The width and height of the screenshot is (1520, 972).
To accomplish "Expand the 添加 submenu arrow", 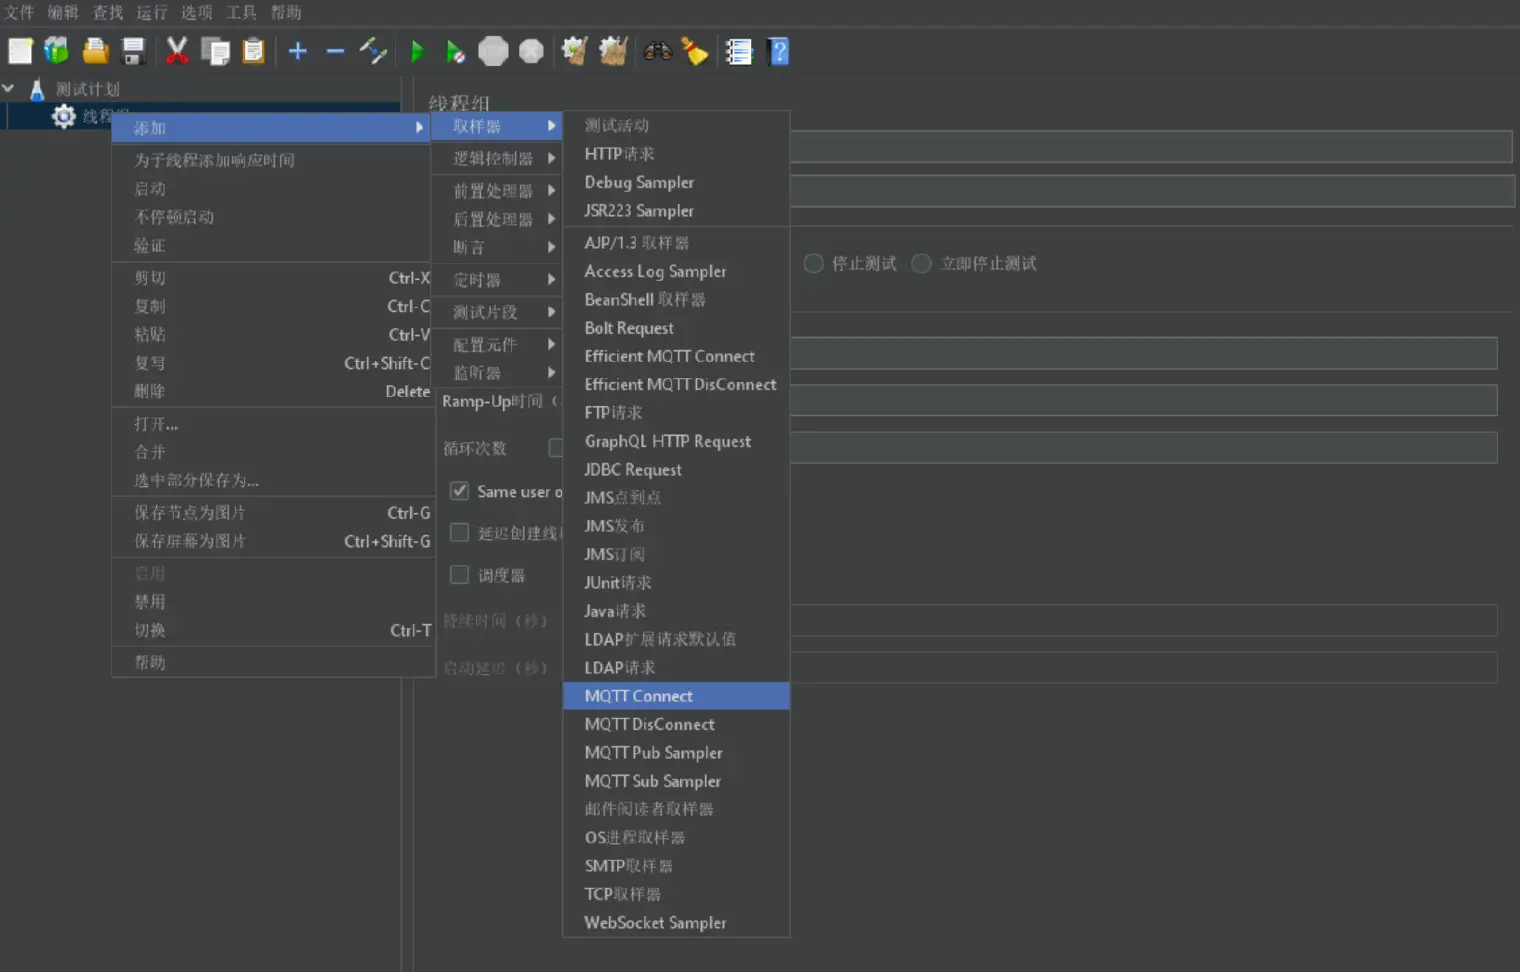I will tap(419, 127).
